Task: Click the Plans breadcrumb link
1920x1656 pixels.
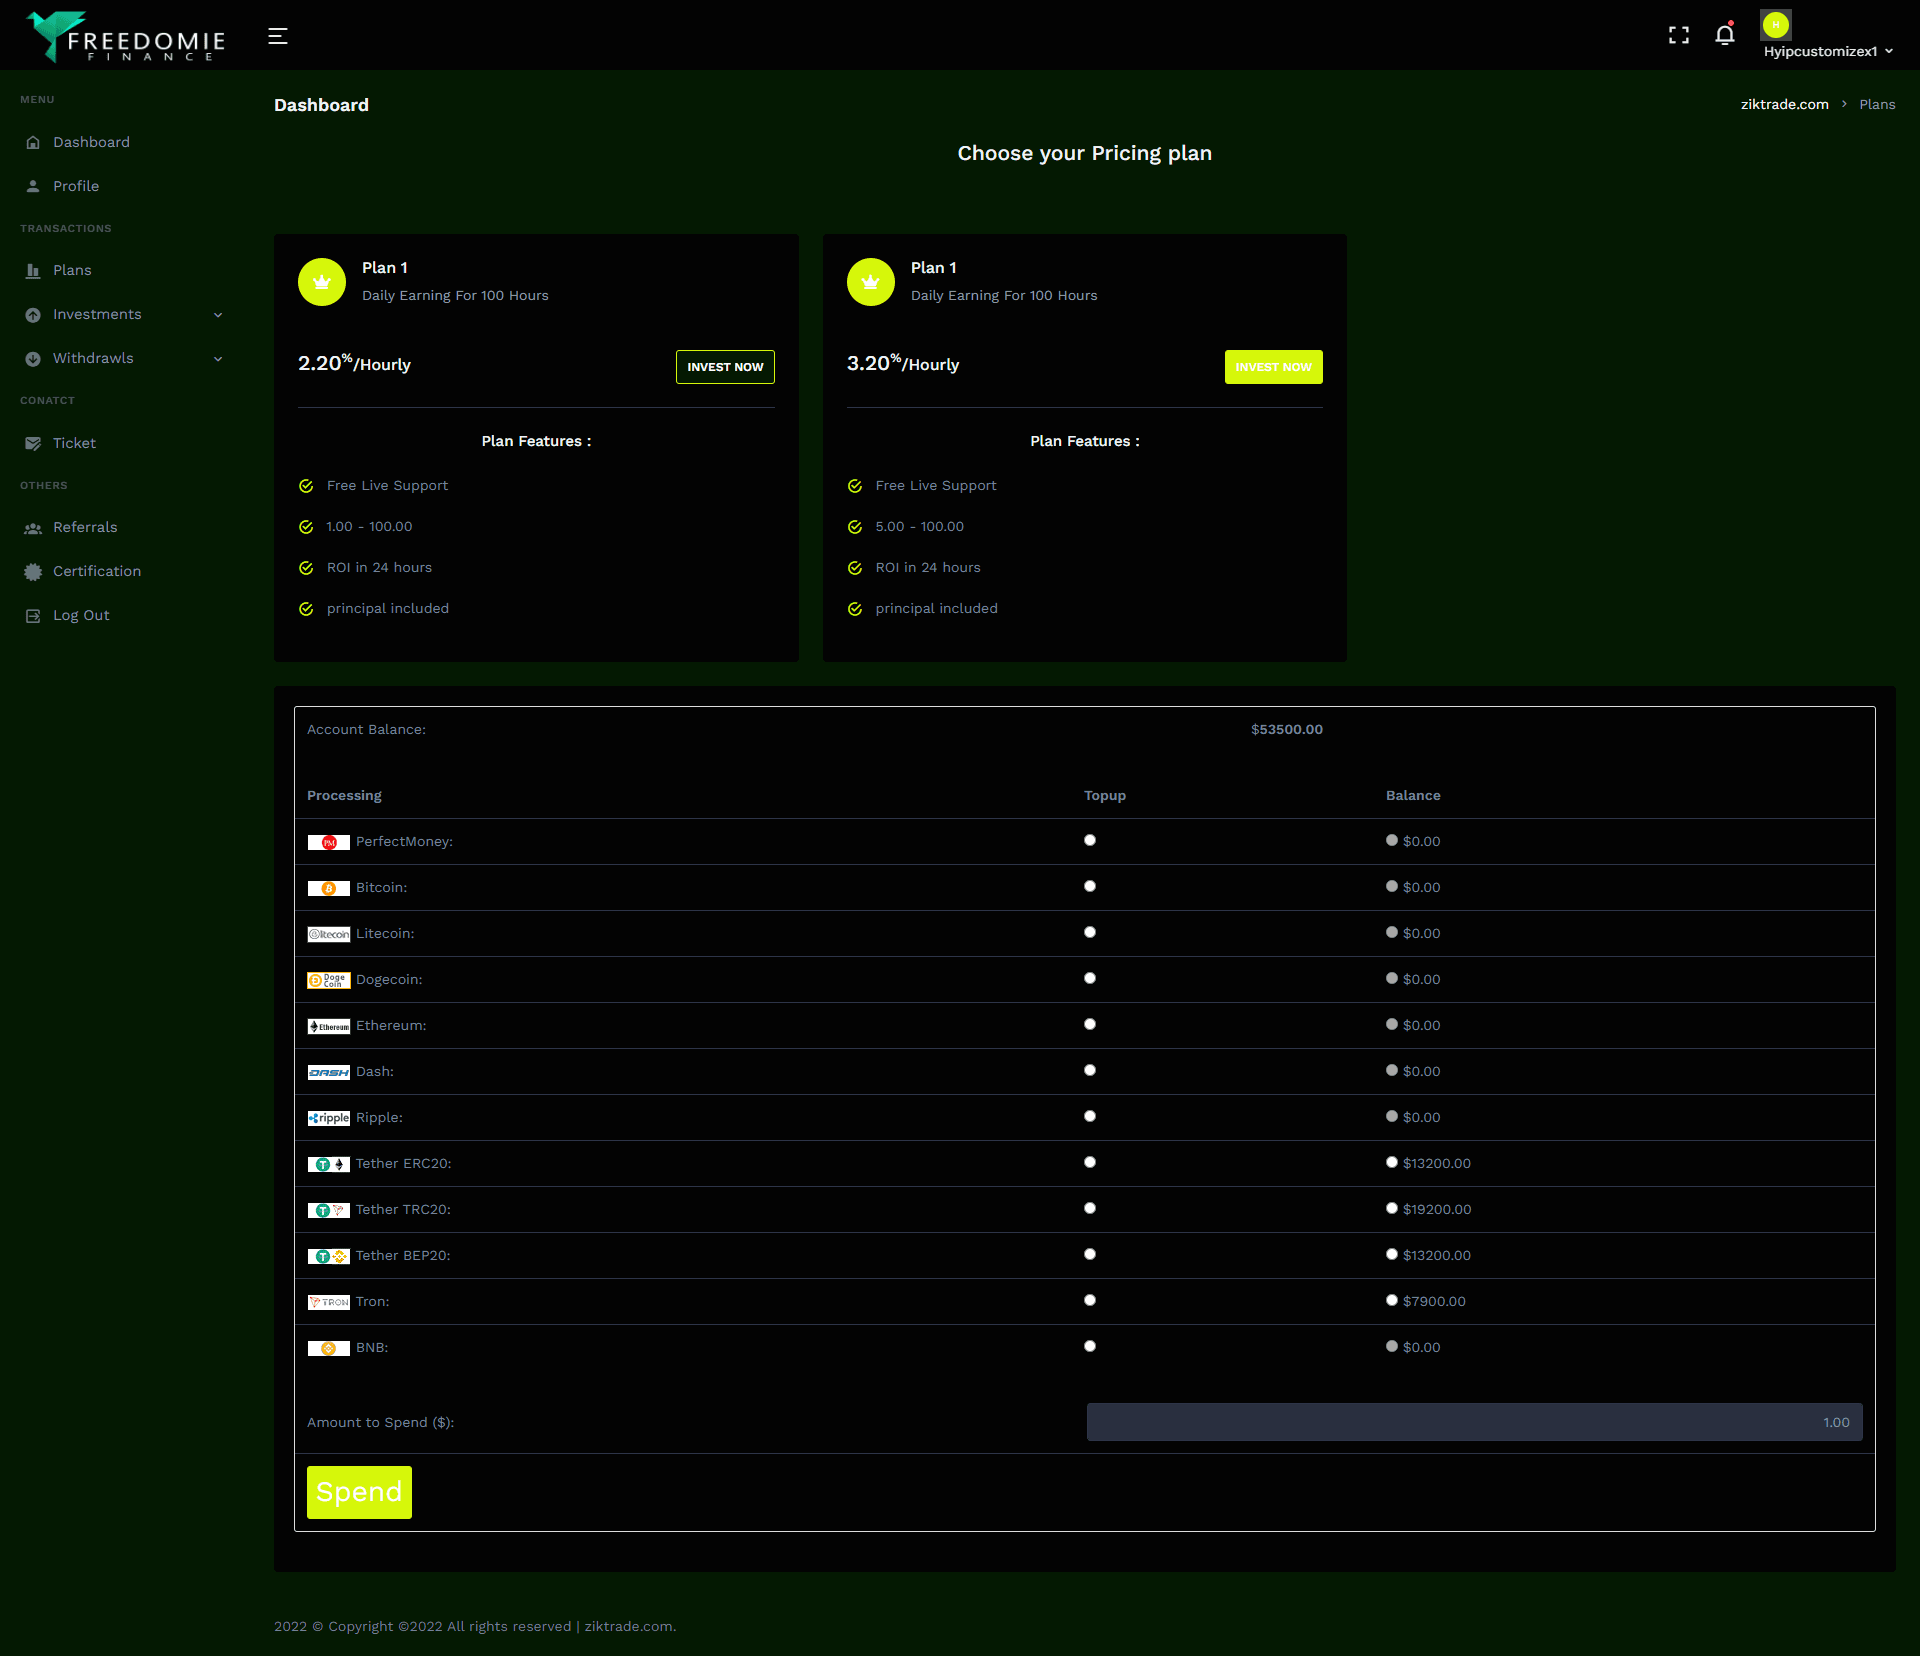Action: coord(1877,104)
